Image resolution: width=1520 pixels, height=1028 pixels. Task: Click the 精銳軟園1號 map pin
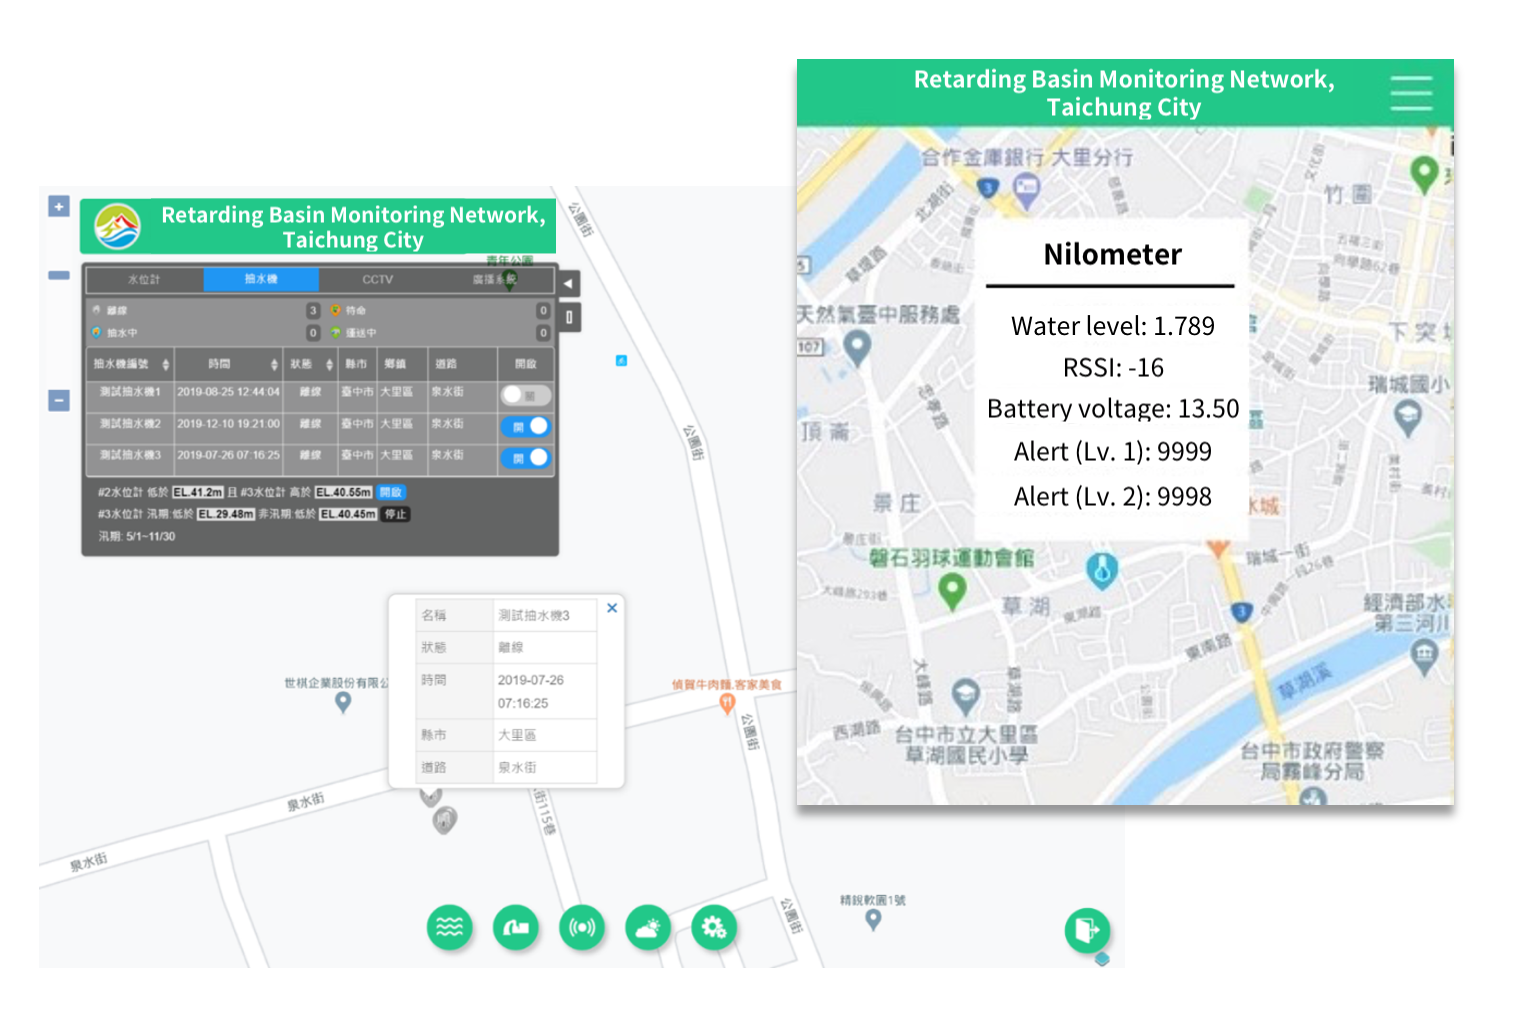[x=873, y=919]
